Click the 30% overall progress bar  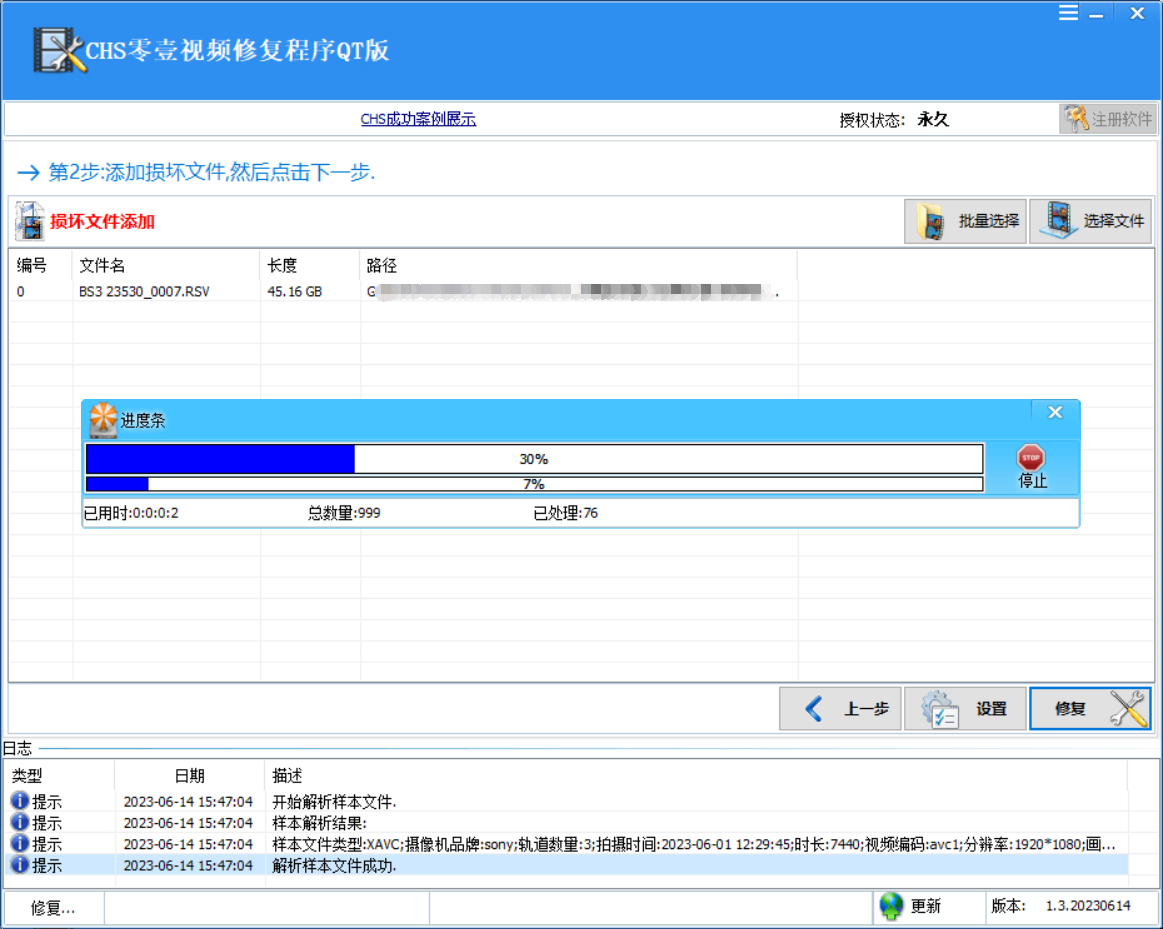click(x=535, y=459)
